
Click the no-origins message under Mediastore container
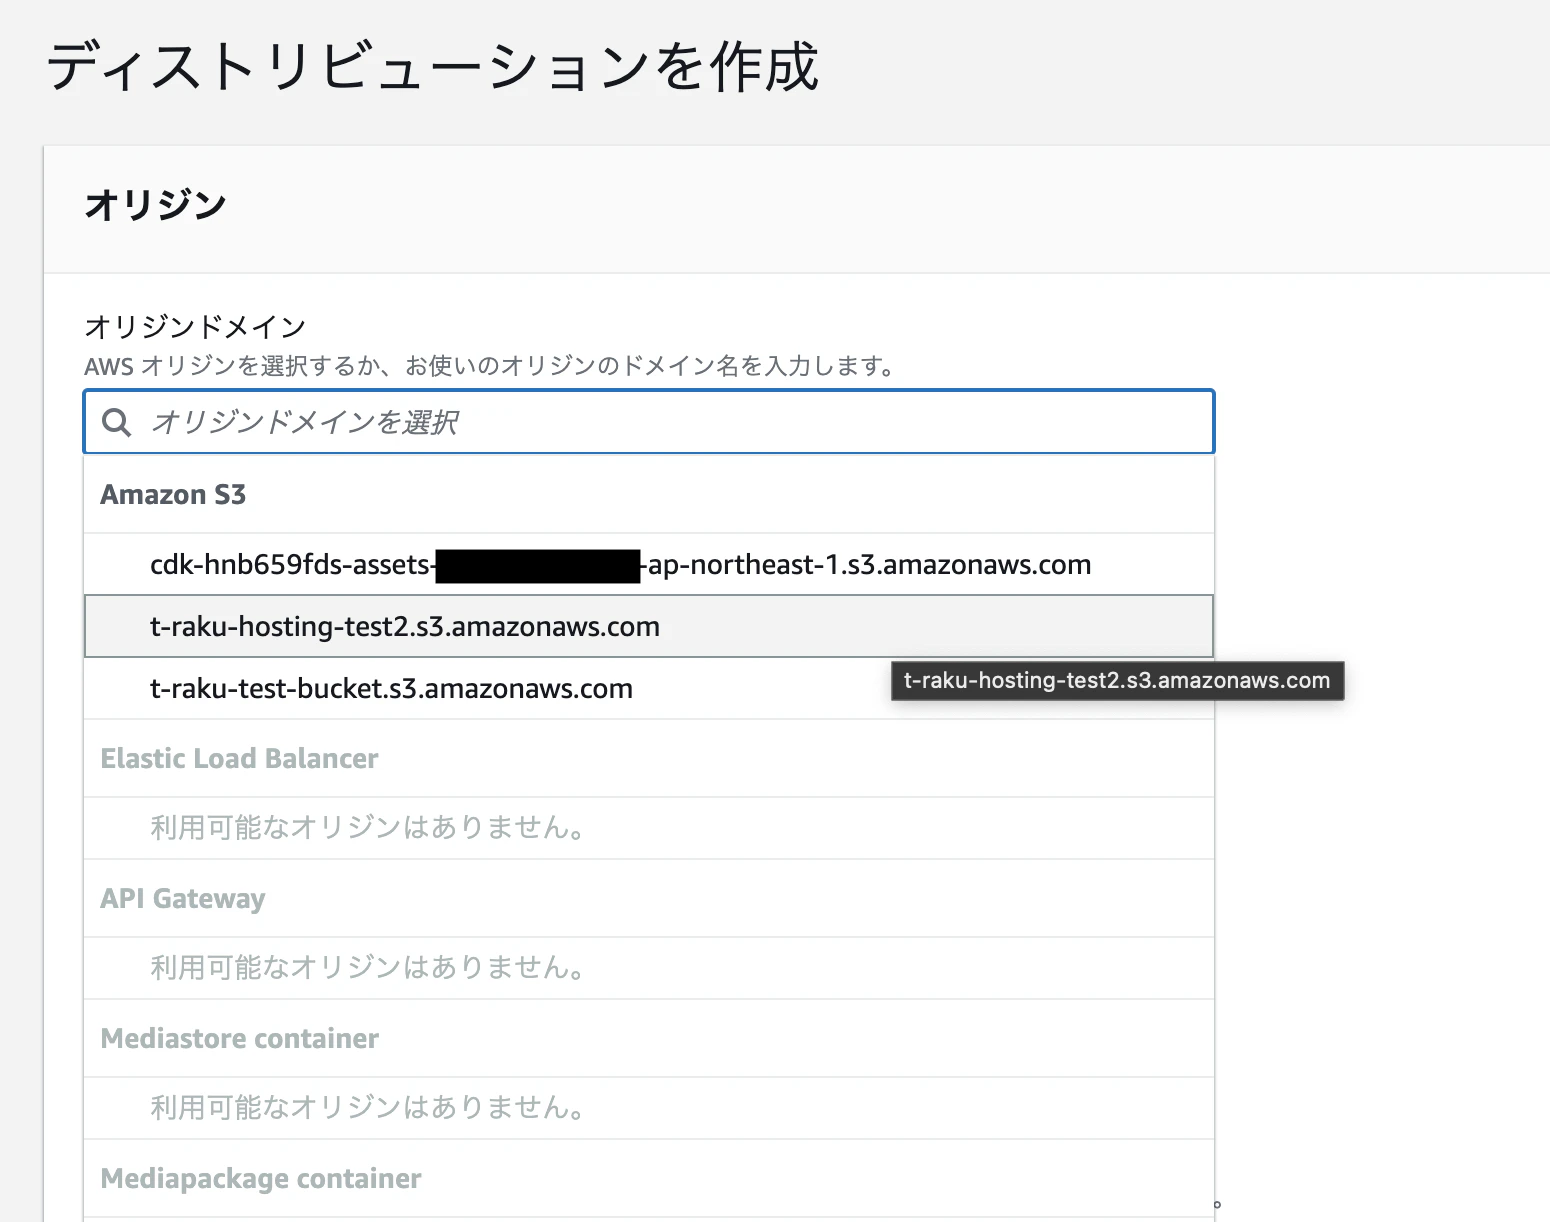[368, 1108]
